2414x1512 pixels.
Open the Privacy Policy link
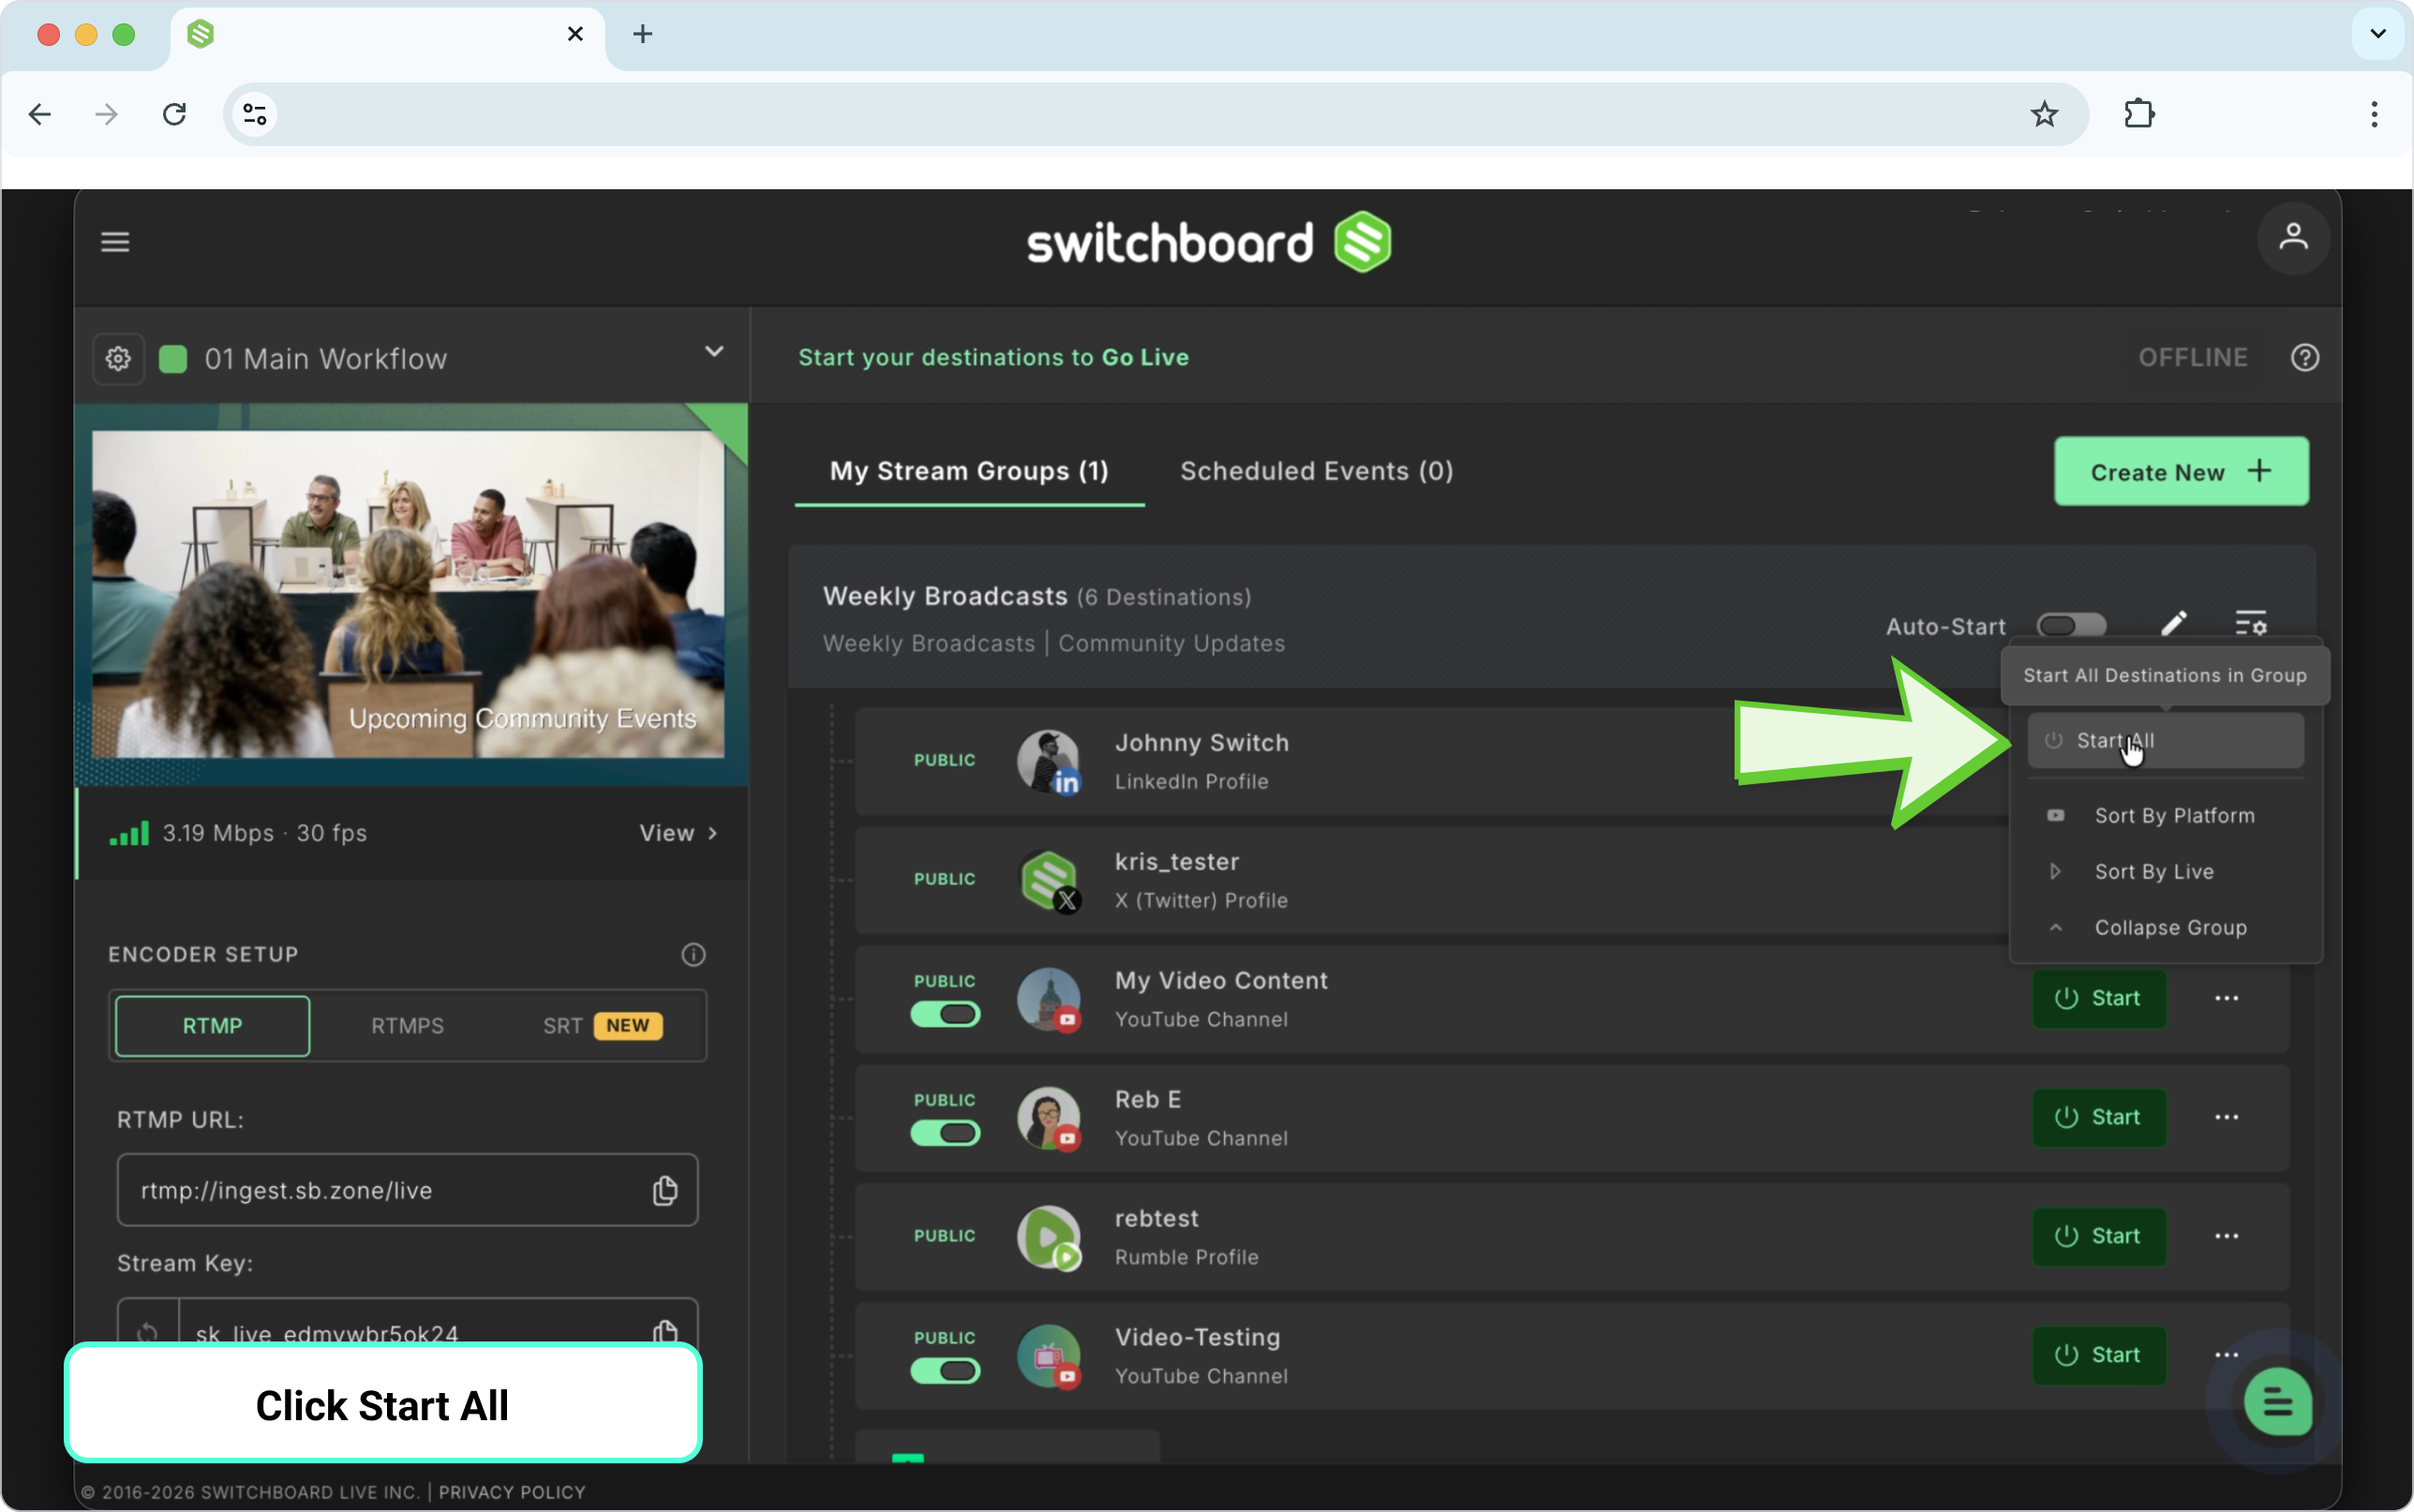(512, 1492)
